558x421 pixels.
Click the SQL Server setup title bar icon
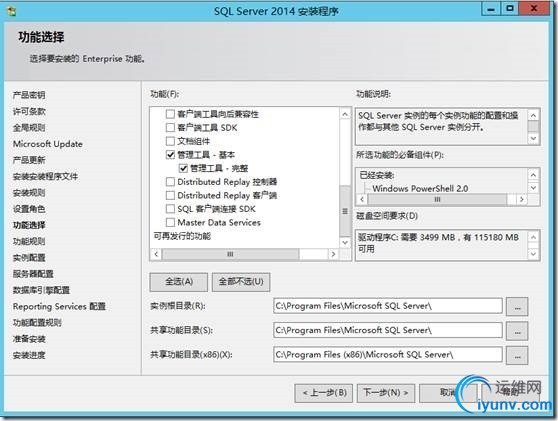coord(11,11)
